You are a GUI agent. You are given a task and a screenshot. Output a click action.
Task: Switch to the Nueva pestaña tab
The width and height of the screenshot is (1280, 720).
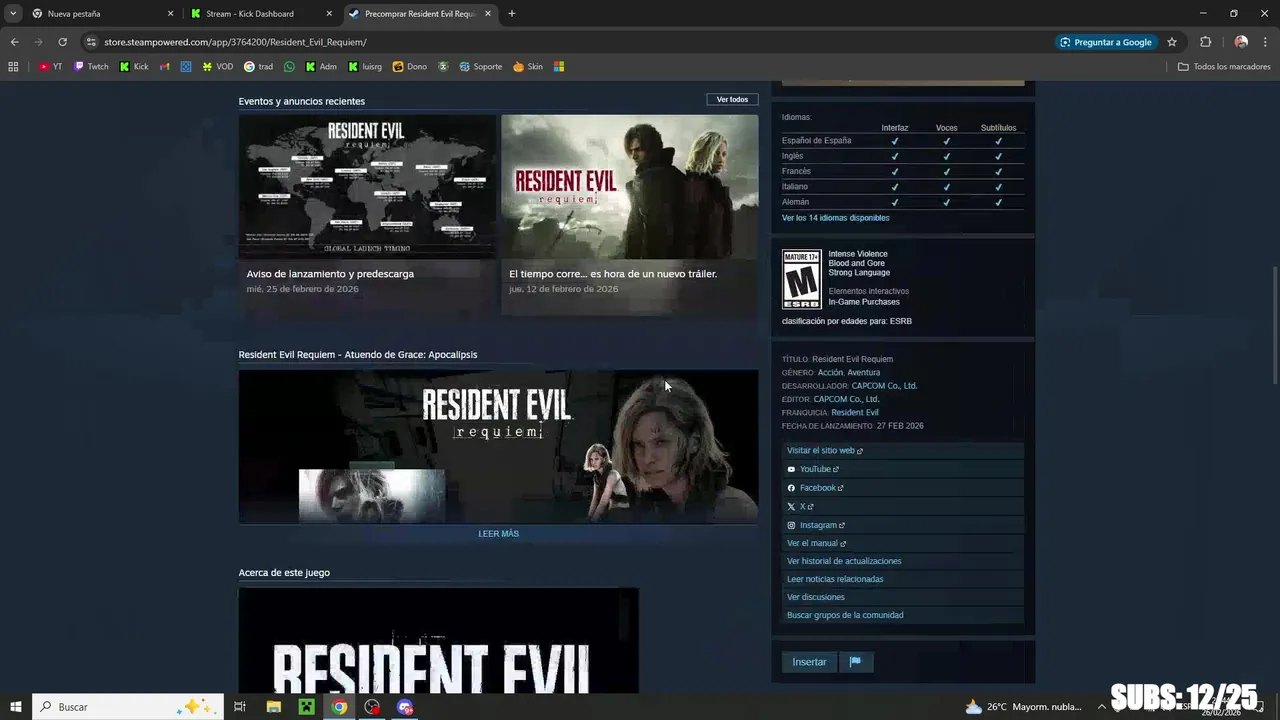[x=100, y=14]
